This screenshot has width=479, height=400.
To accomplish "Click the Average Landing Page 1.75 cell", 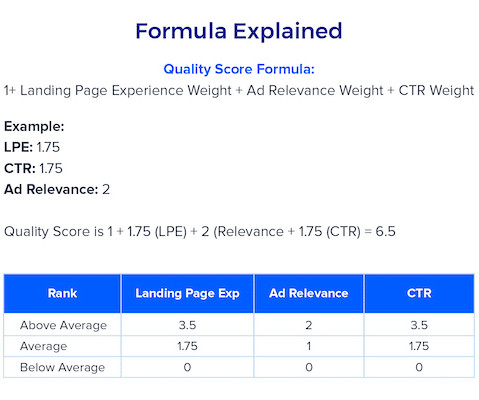I will 187,346.
